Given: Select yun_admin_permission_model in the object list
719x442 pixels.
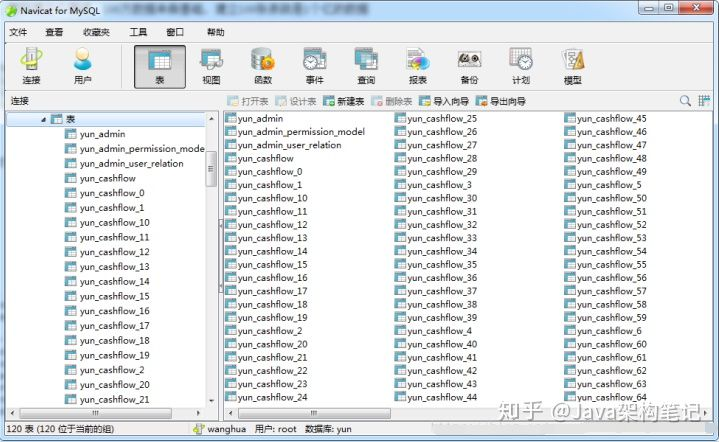Looking at the screenshot, I should tap(301, 132).
